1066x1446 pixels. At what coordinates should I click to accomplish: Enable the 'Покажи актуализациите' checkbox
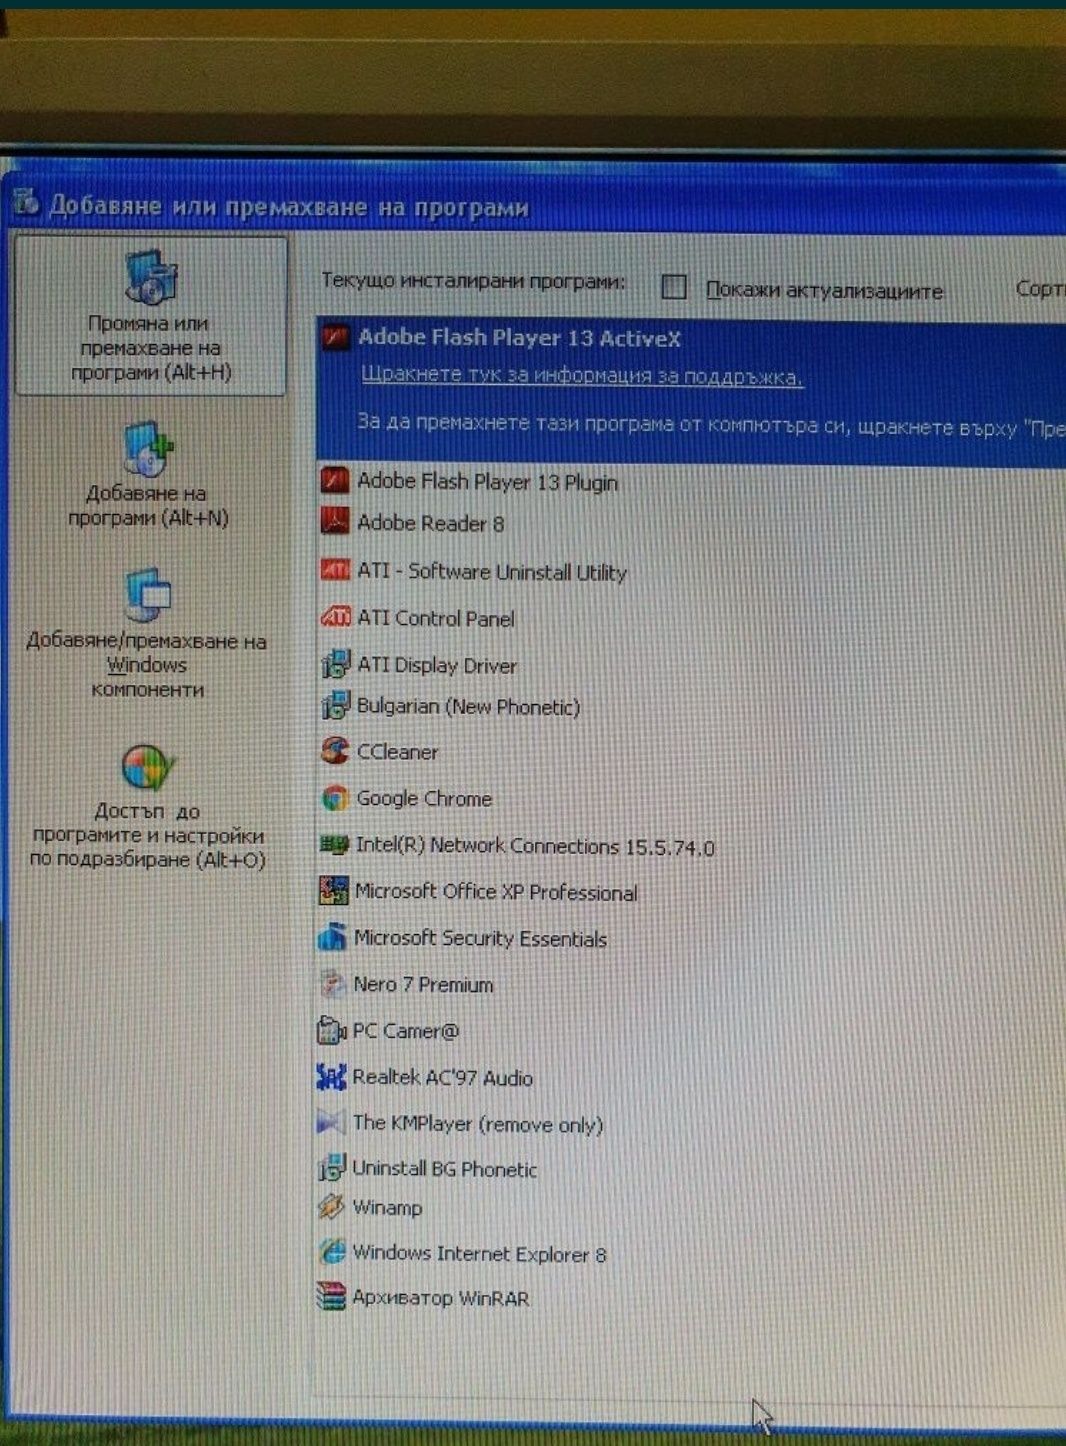click(674, 288)
